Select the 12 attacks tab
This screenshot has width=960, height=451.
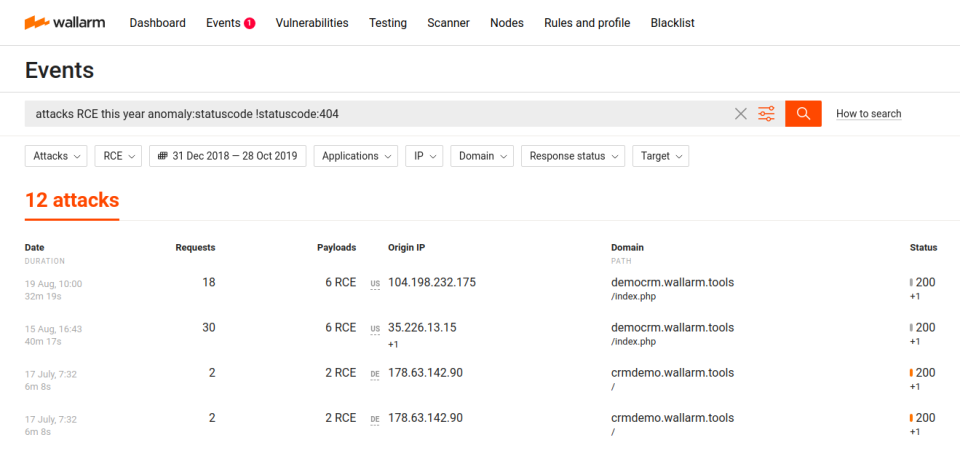coord(72,200)
